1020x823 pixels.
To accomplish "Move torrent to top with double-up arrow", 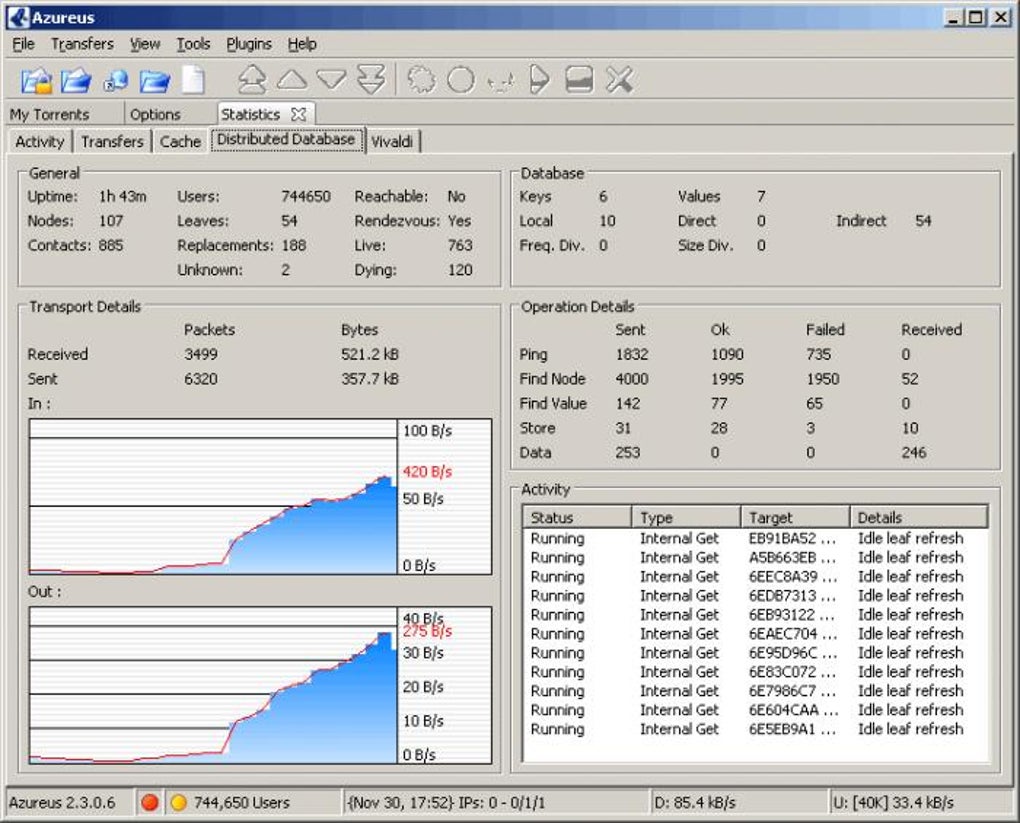I will point(252,80).
